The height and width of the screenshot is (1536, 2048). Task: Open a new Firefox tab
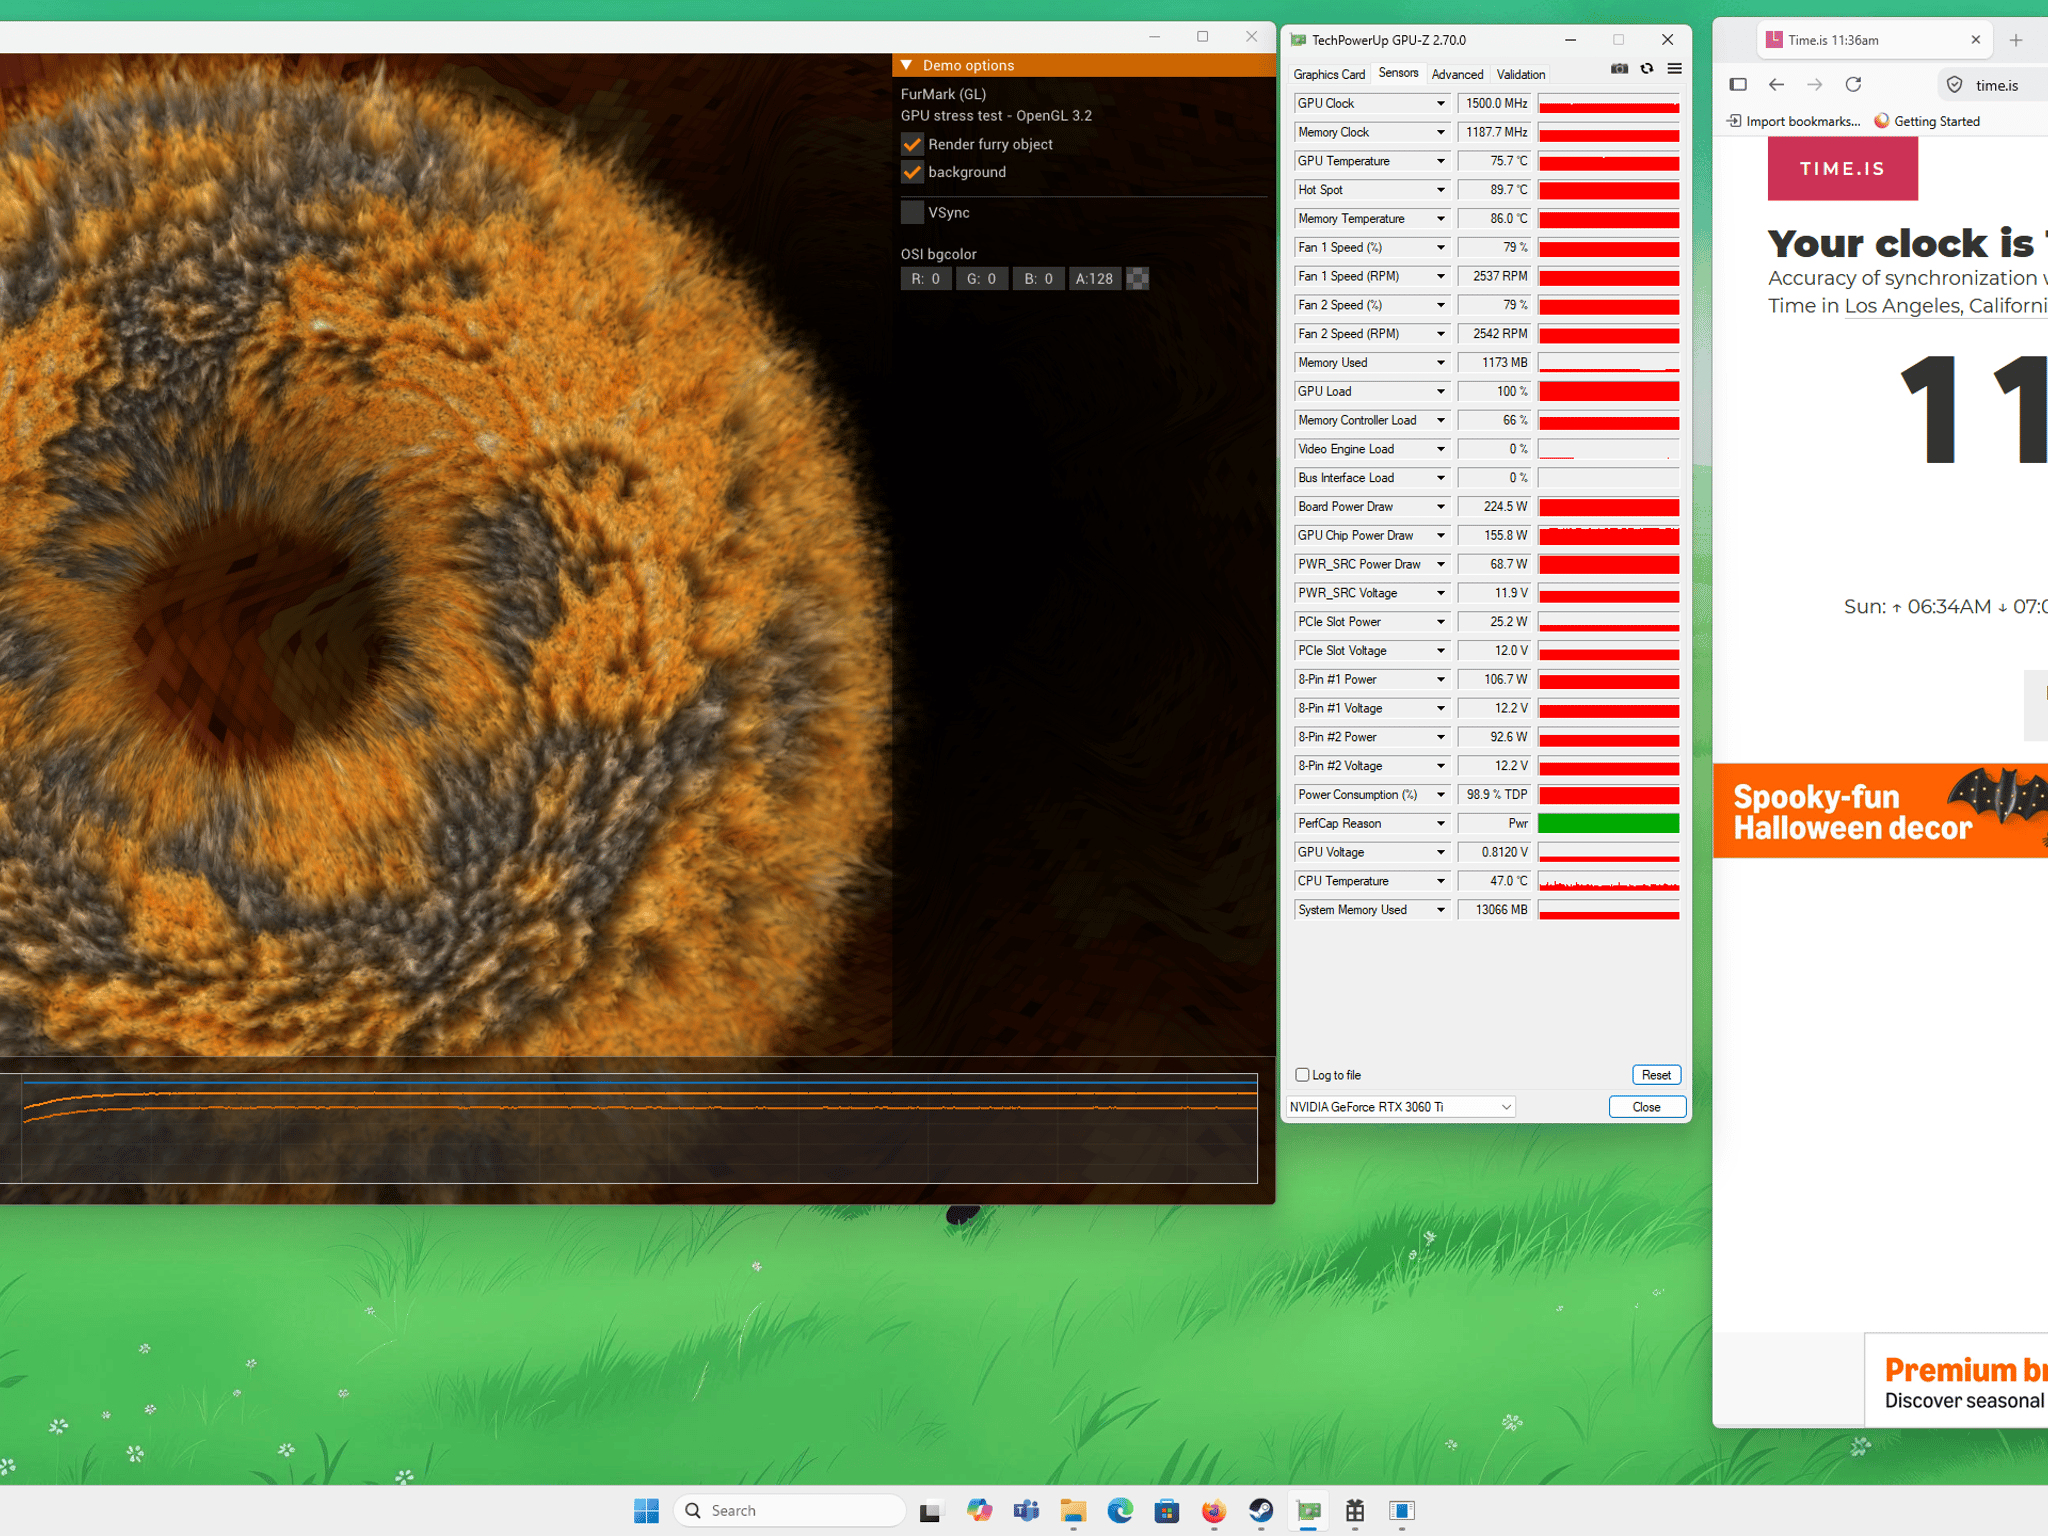coord(2016,40)
